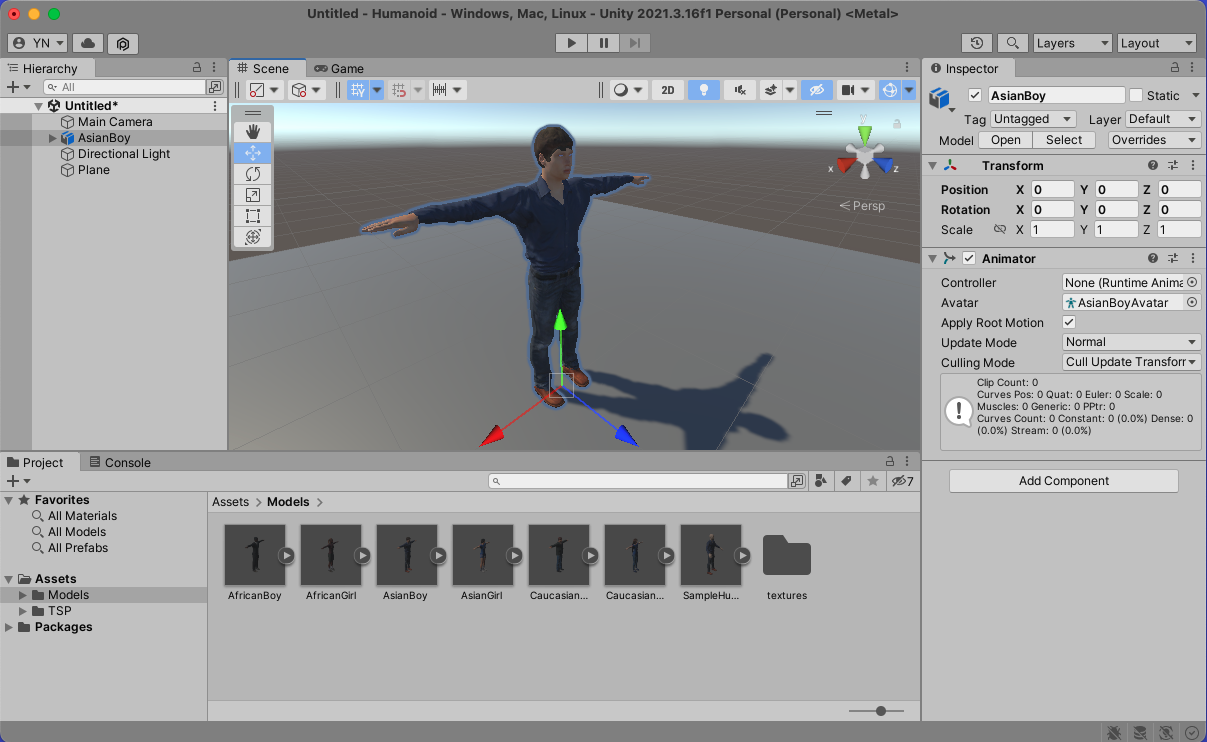Screen dimensions: 1207x742
Task: Toggle scene lighting bulb icon
Action: click(x=704, y=90)
